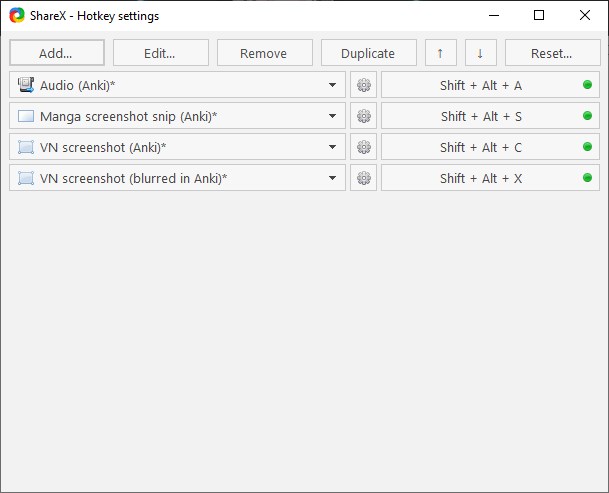609x493 pixels.
Task: Toggle green status dot for Shift + Alt + S
Action: tap(587, 116)
